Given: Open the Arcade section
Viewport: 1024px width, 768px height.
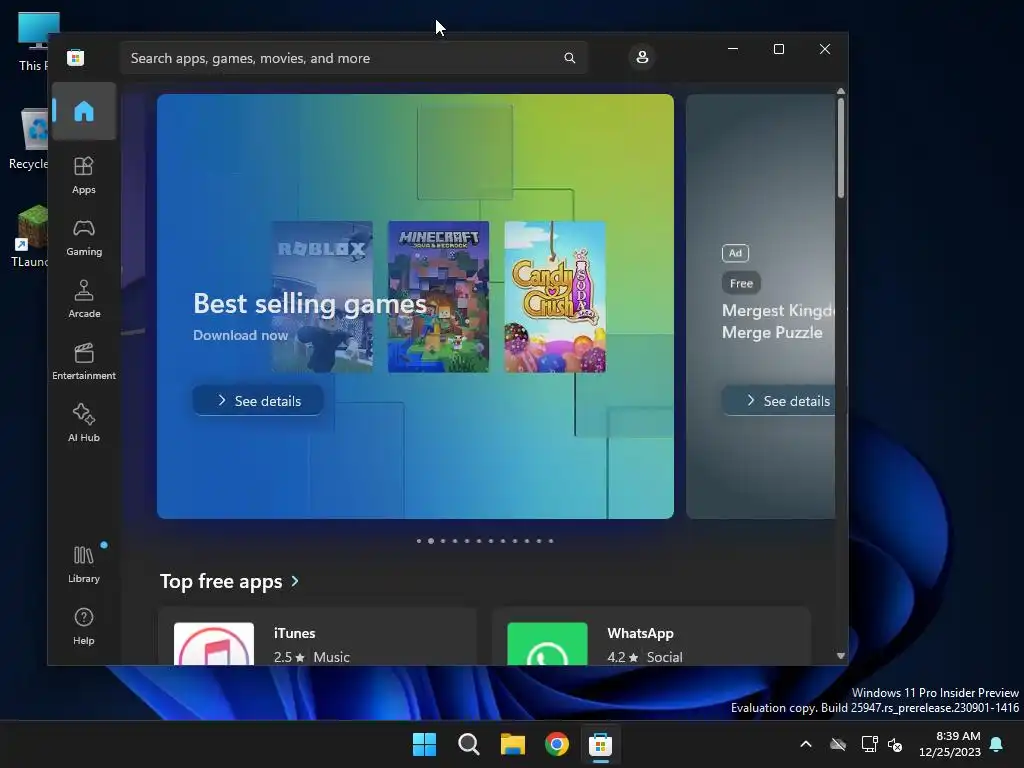Looking at the screenshot, I should (x=84, y=299).
